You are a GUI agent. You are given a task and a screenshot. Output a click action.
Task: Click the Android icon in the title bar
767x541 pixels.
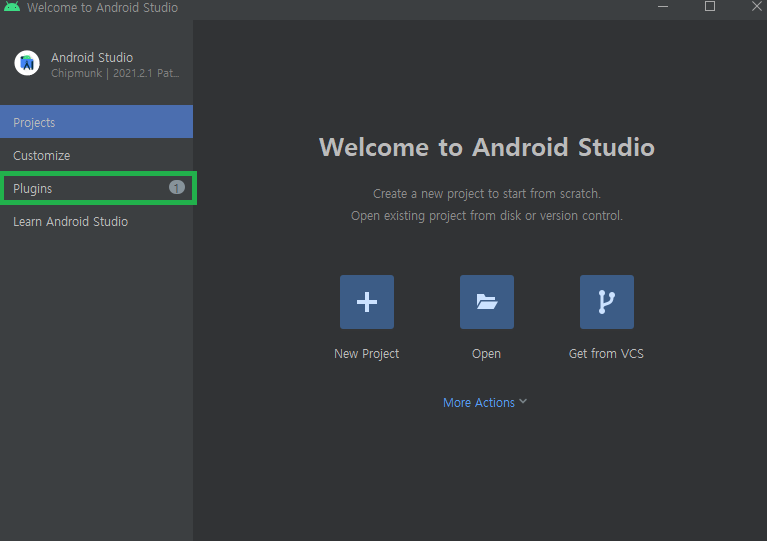12,7
